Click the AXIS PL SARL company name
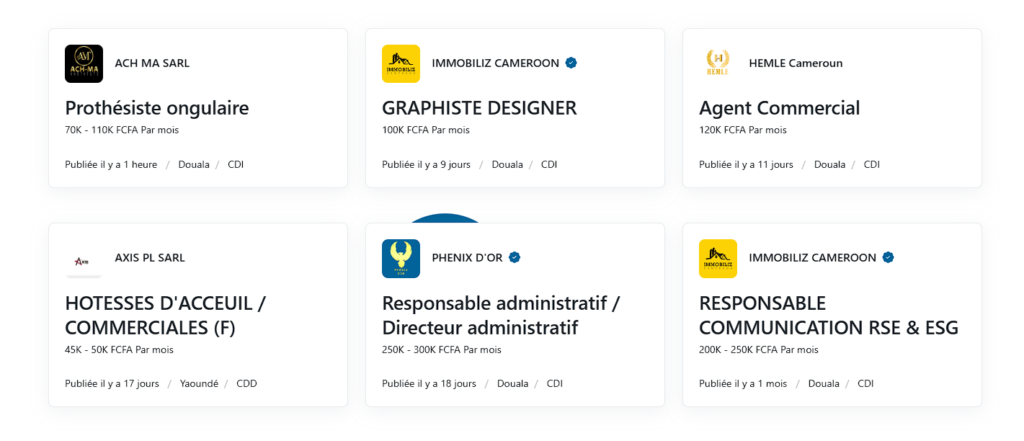 (150, 257)
